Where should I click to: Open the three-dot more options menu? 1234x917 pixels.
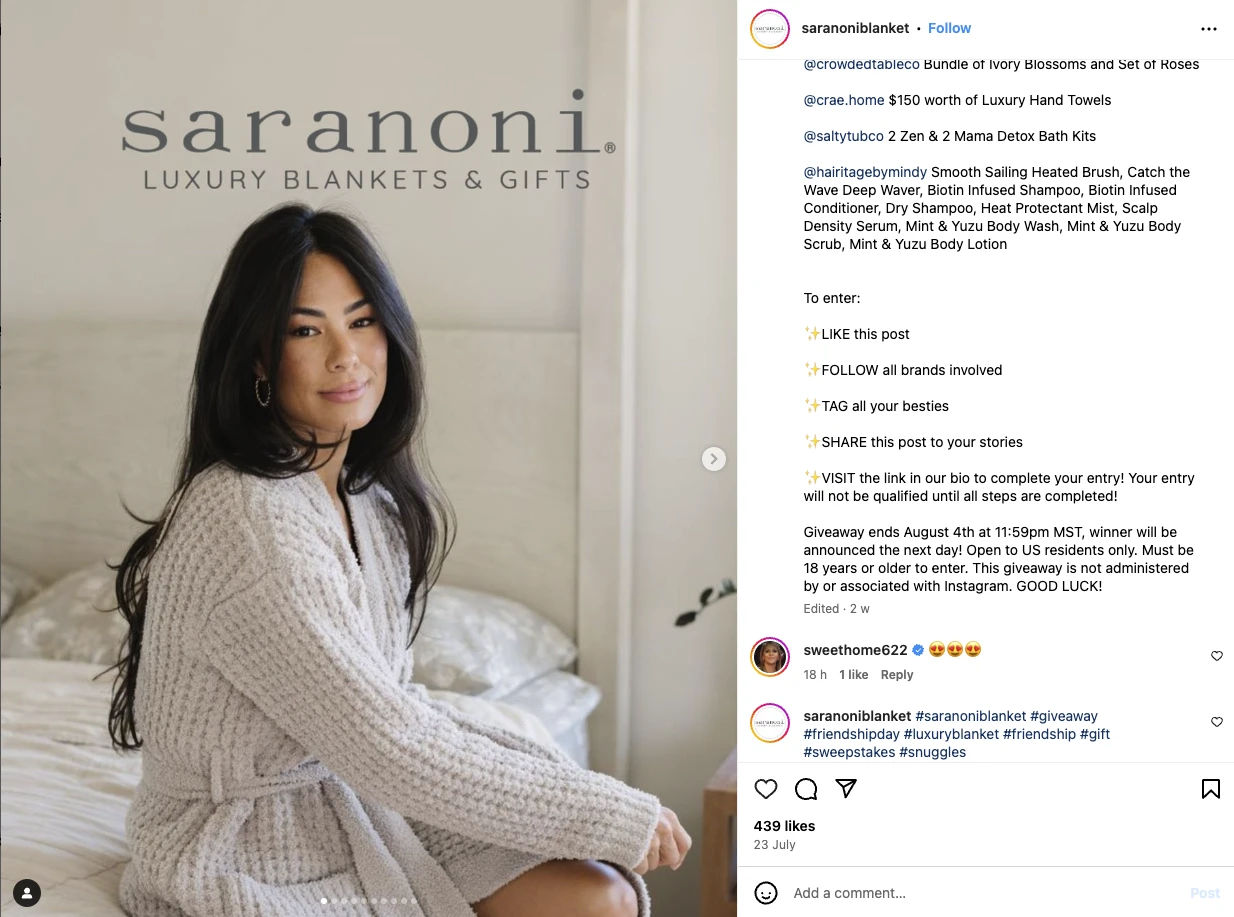tap(1209, 29)
